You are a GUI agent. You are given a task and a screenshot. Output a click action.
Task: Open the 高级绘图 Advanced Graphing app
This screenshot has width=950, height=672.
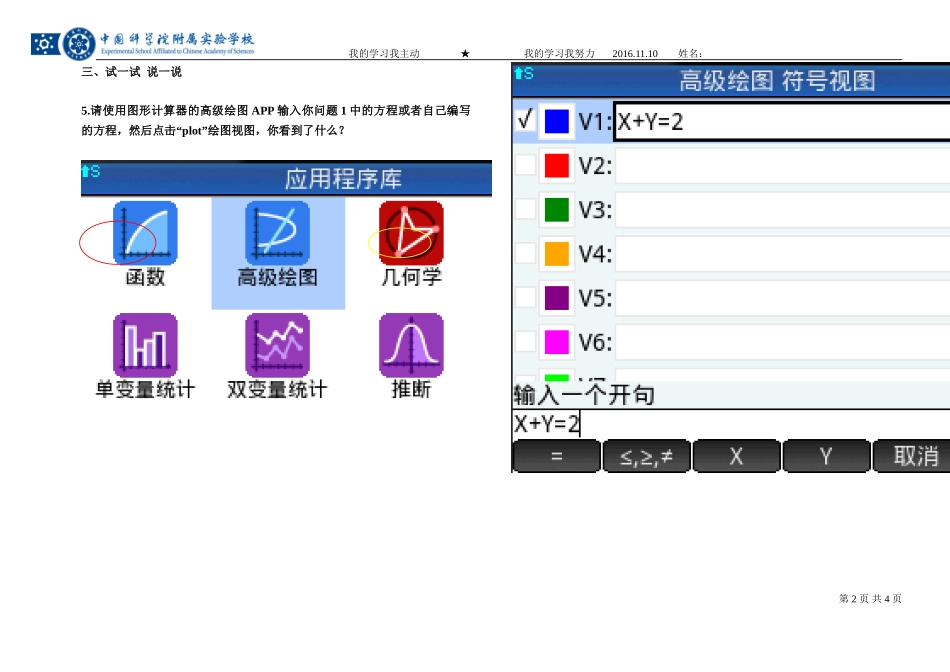tap(277, 233)
